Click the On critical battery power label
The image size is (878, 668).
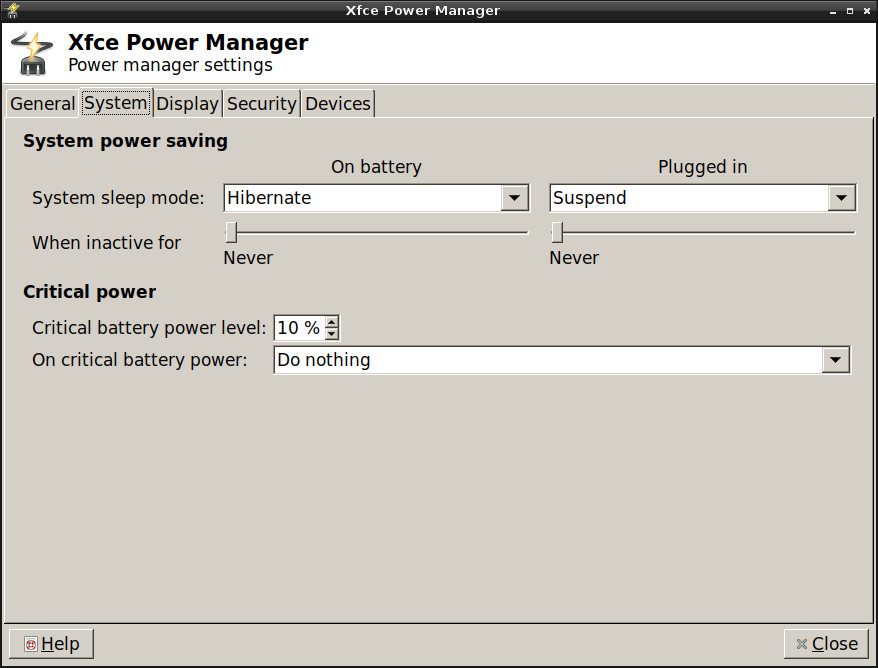[139, 360]
